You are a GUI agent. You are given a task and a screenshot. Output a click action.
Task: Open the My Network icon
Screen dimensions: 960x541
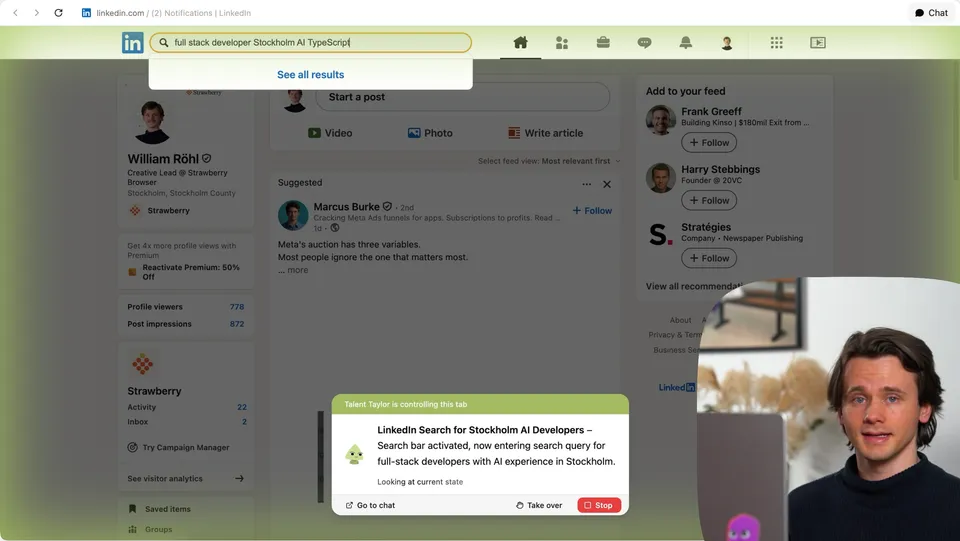click(562, 43)
